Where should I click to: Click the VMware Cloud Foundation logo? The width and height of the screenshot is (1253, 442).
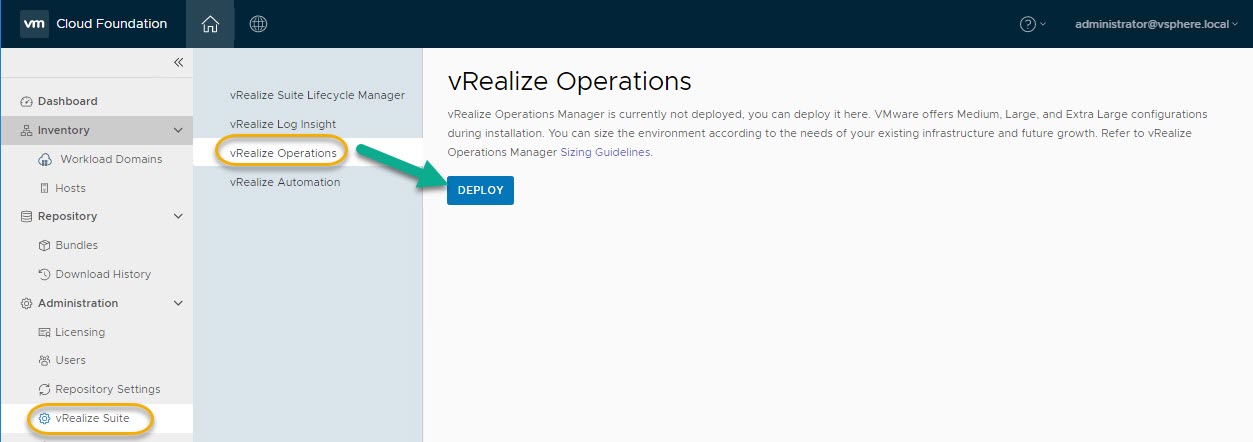click(x=34, y=24)
